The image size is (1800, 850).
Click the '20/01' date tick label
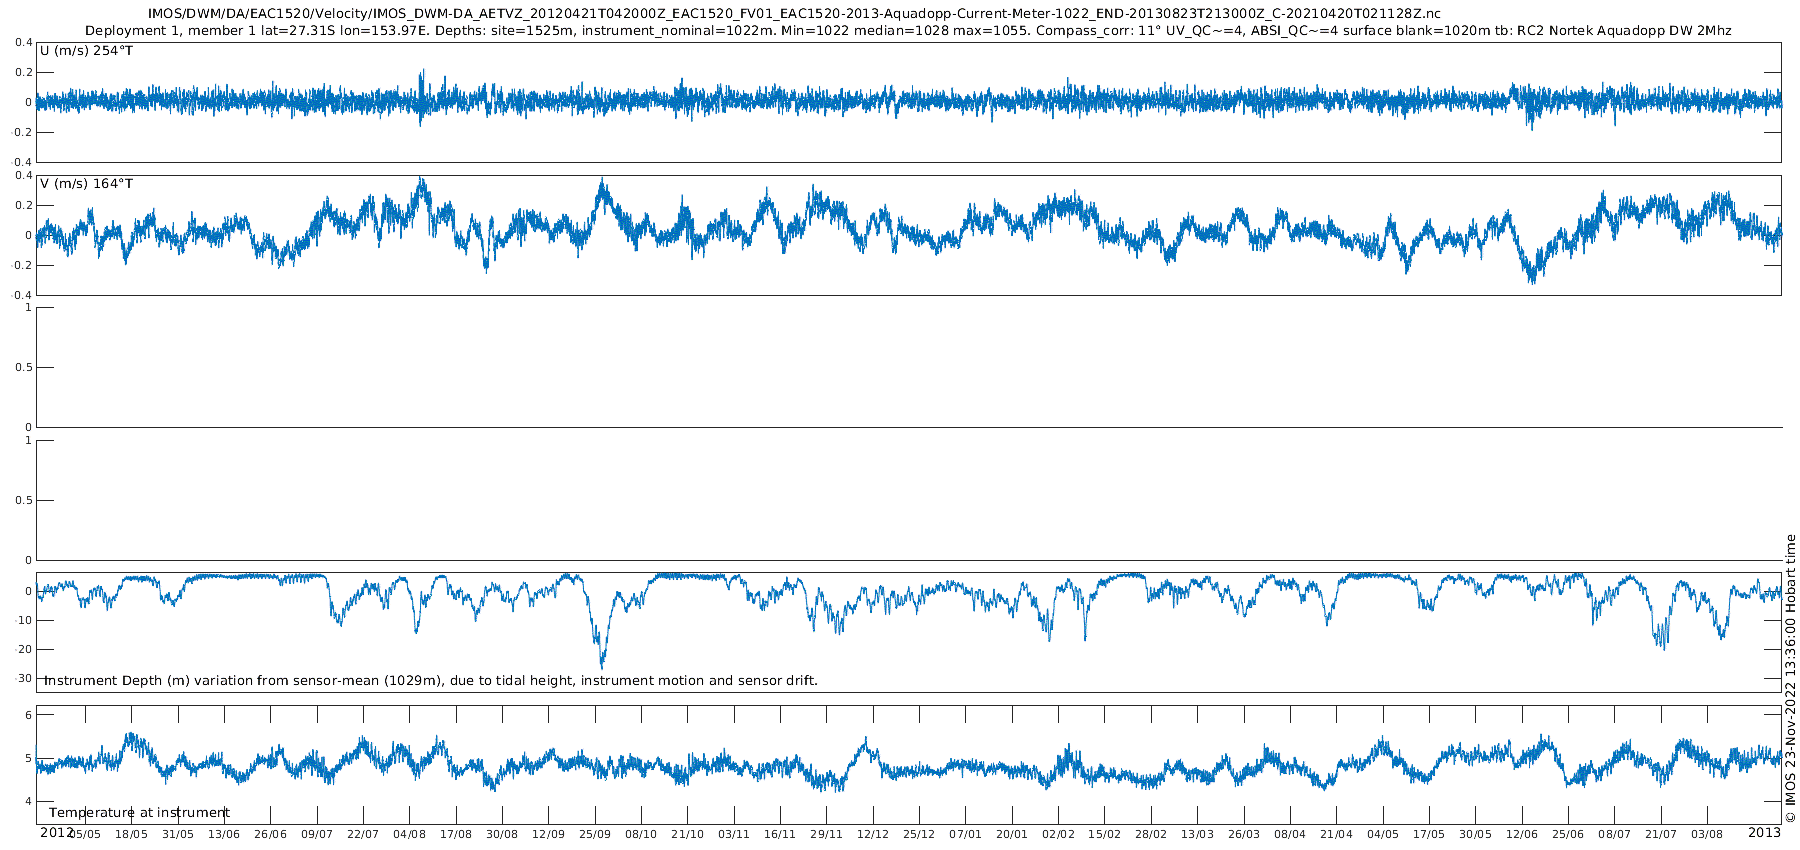tap(1012, 834)
